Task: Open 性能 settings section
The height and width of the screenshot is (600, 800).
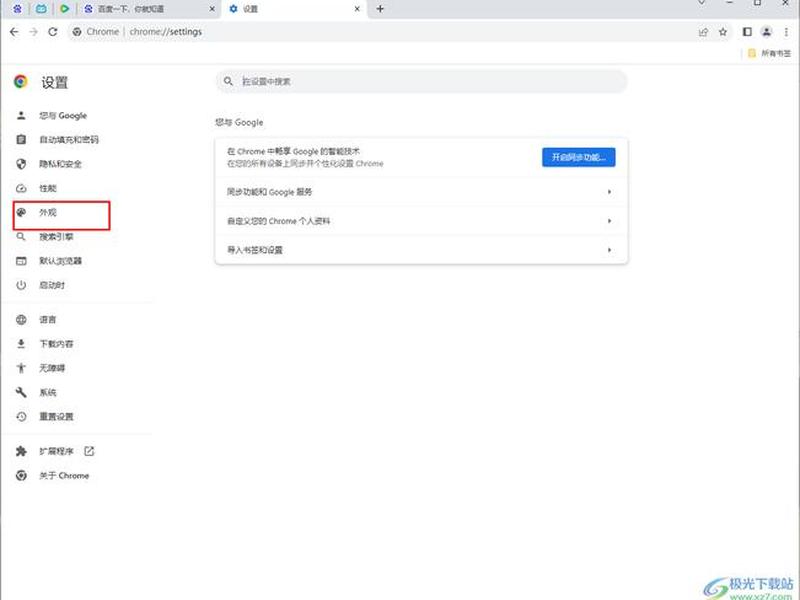Action: click(48, 188)
